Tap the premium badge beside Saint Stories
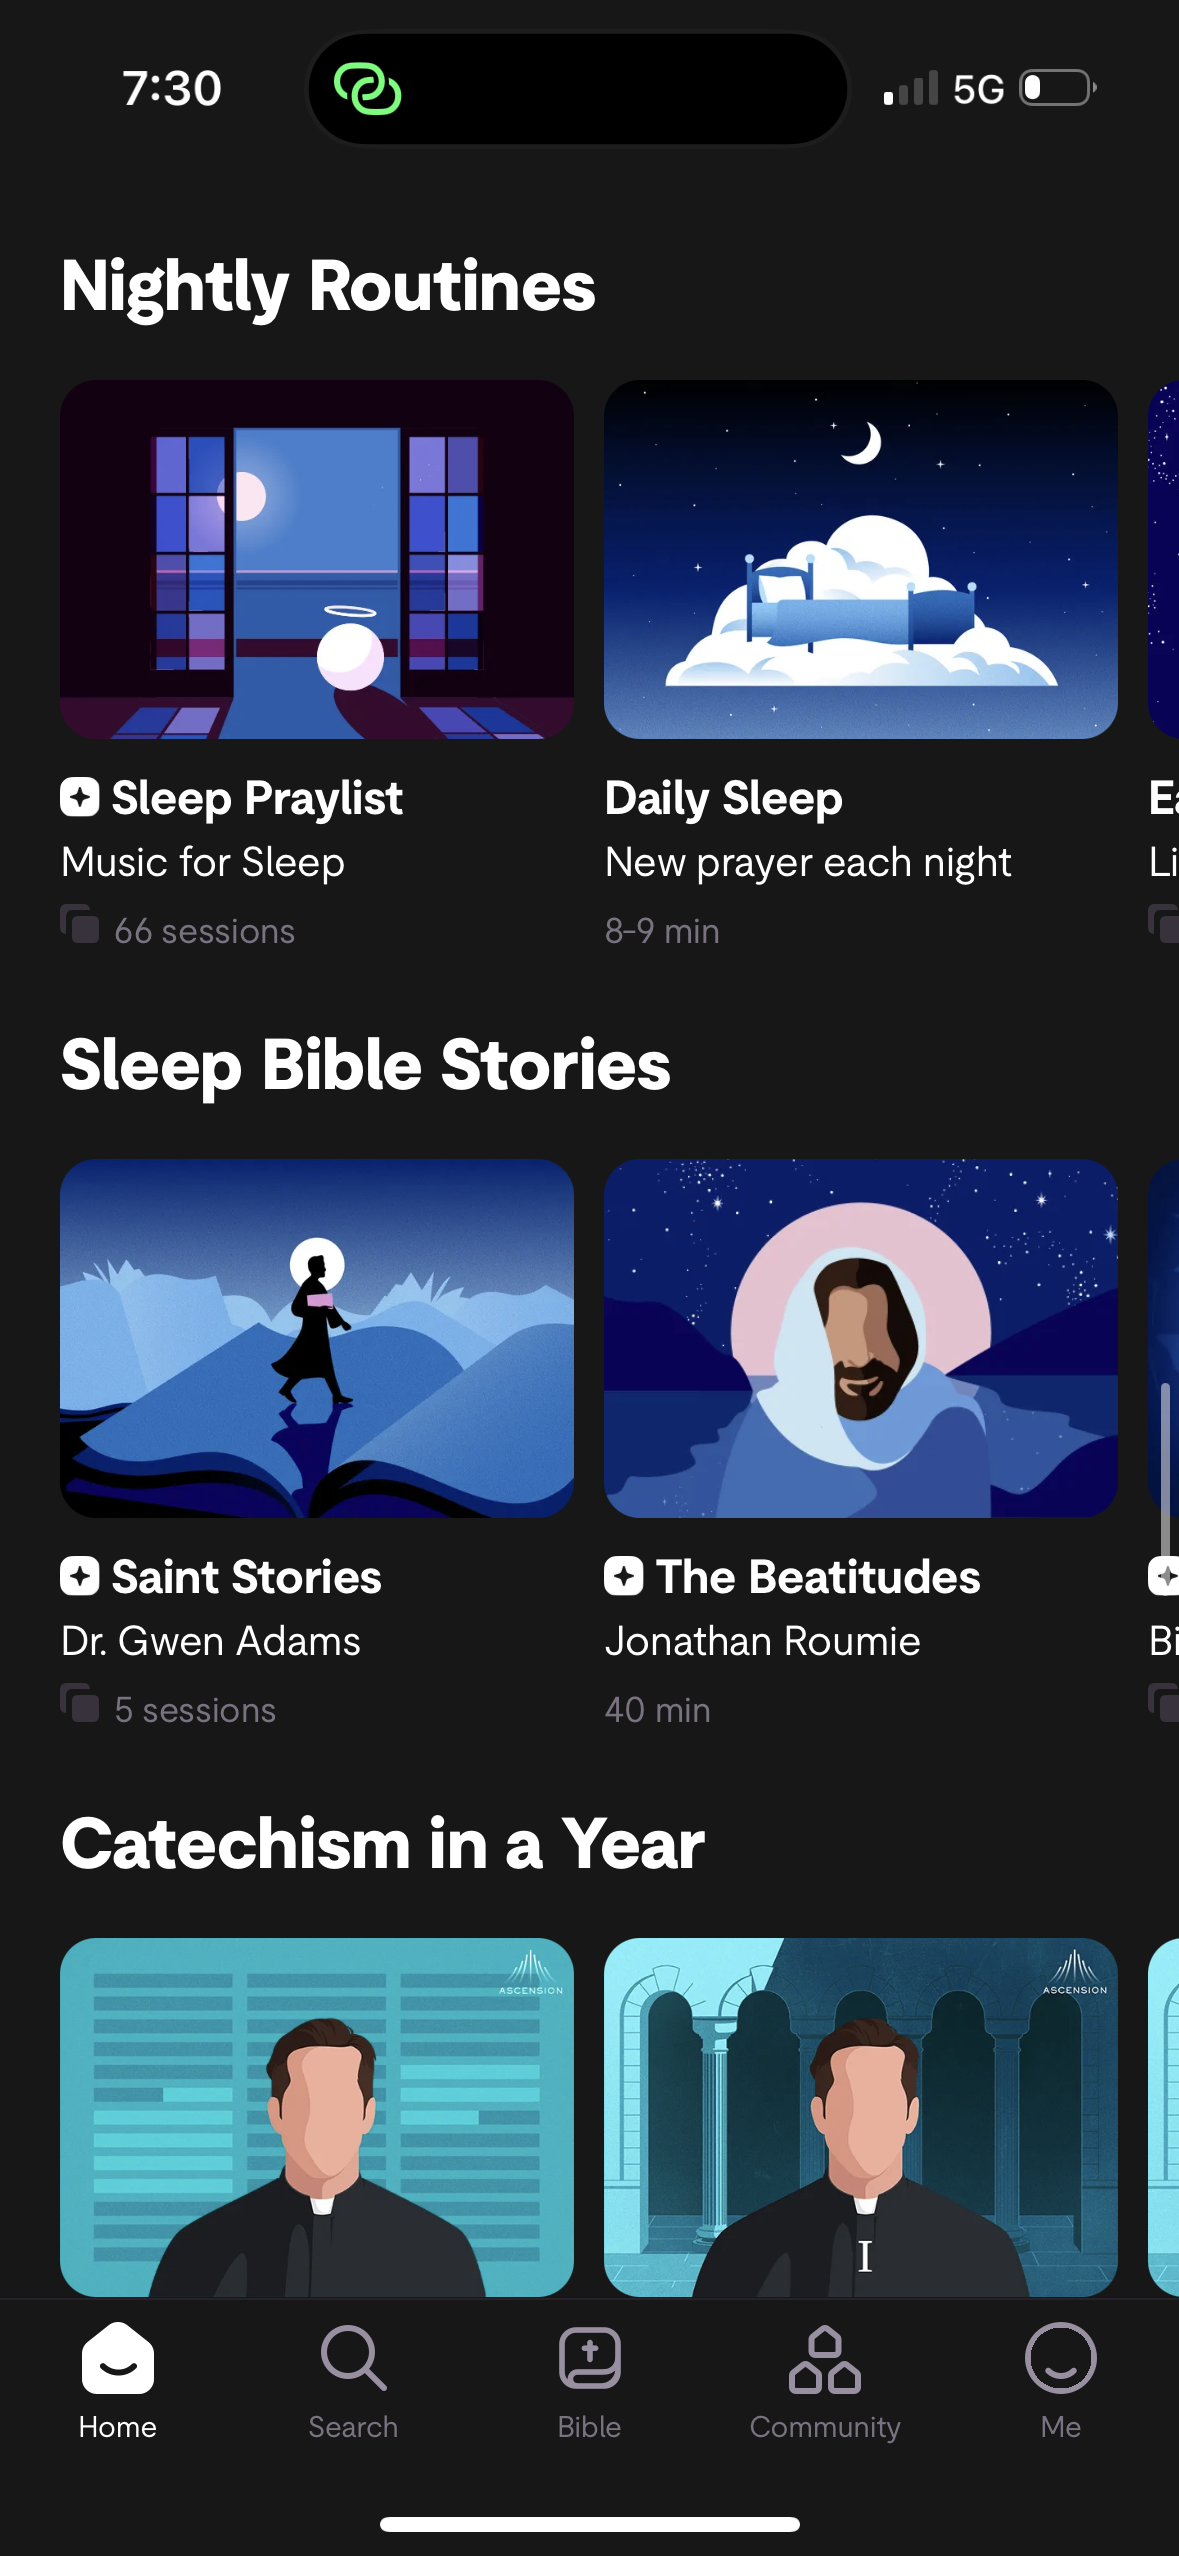This screenshot has width=1179, height=2556. tap(80, 1577)
